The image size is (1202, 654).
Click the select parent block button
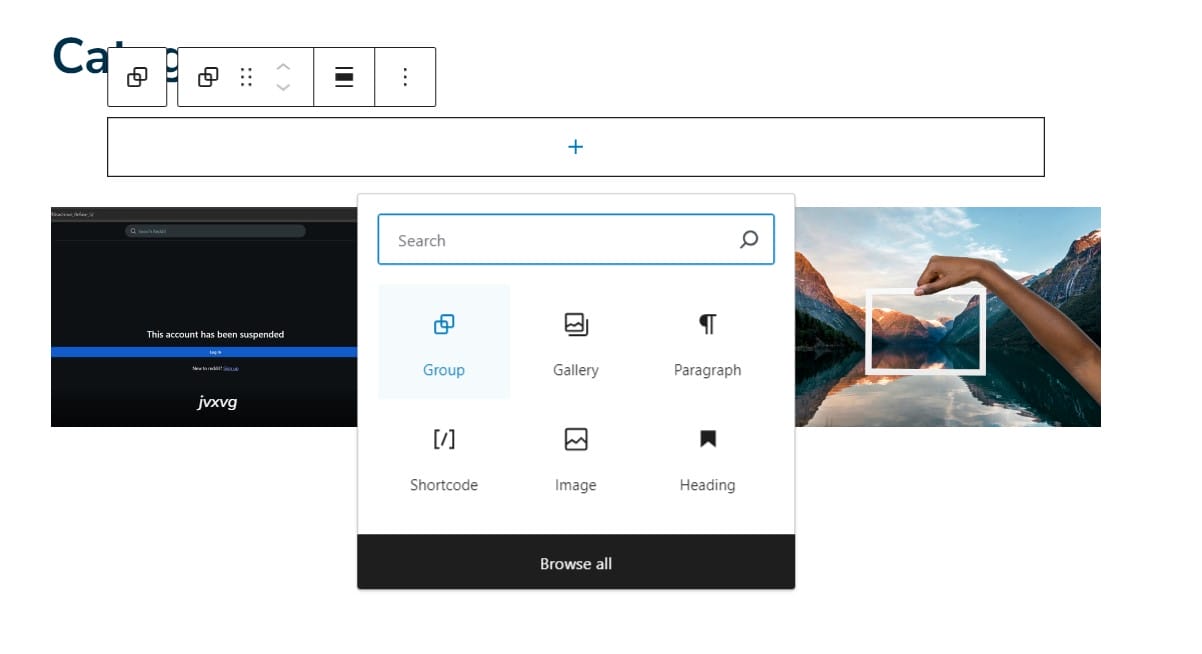pos(137,77)
